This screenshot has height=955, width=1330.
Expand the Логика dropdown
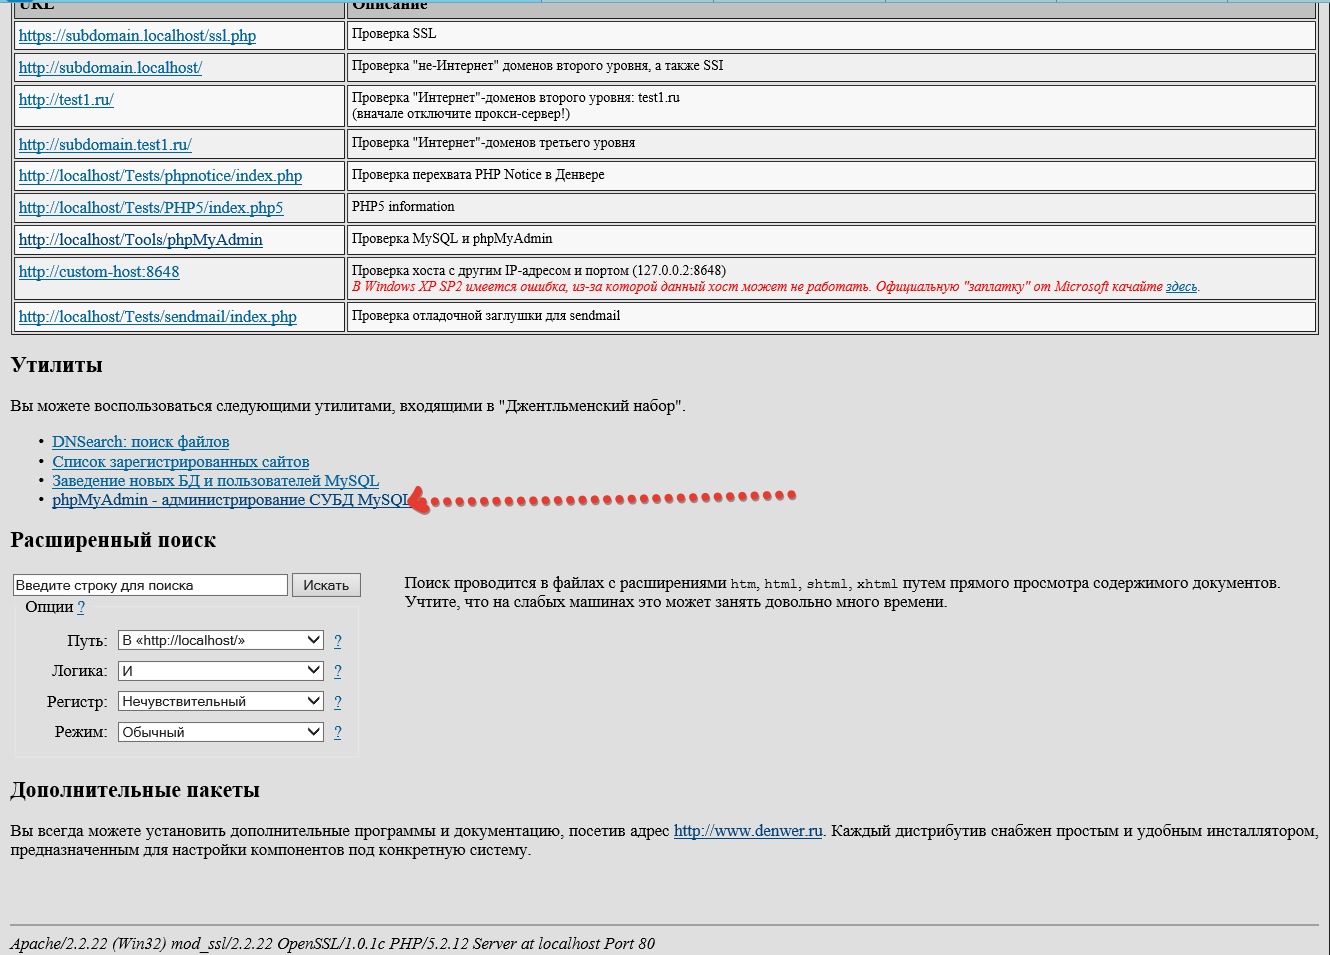[221, 671]
